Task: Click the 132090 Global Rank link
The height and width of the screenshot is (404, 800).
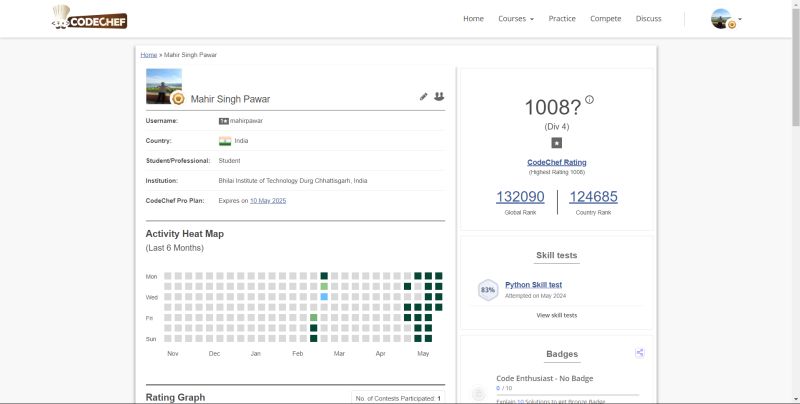Action: click(520, 197)
